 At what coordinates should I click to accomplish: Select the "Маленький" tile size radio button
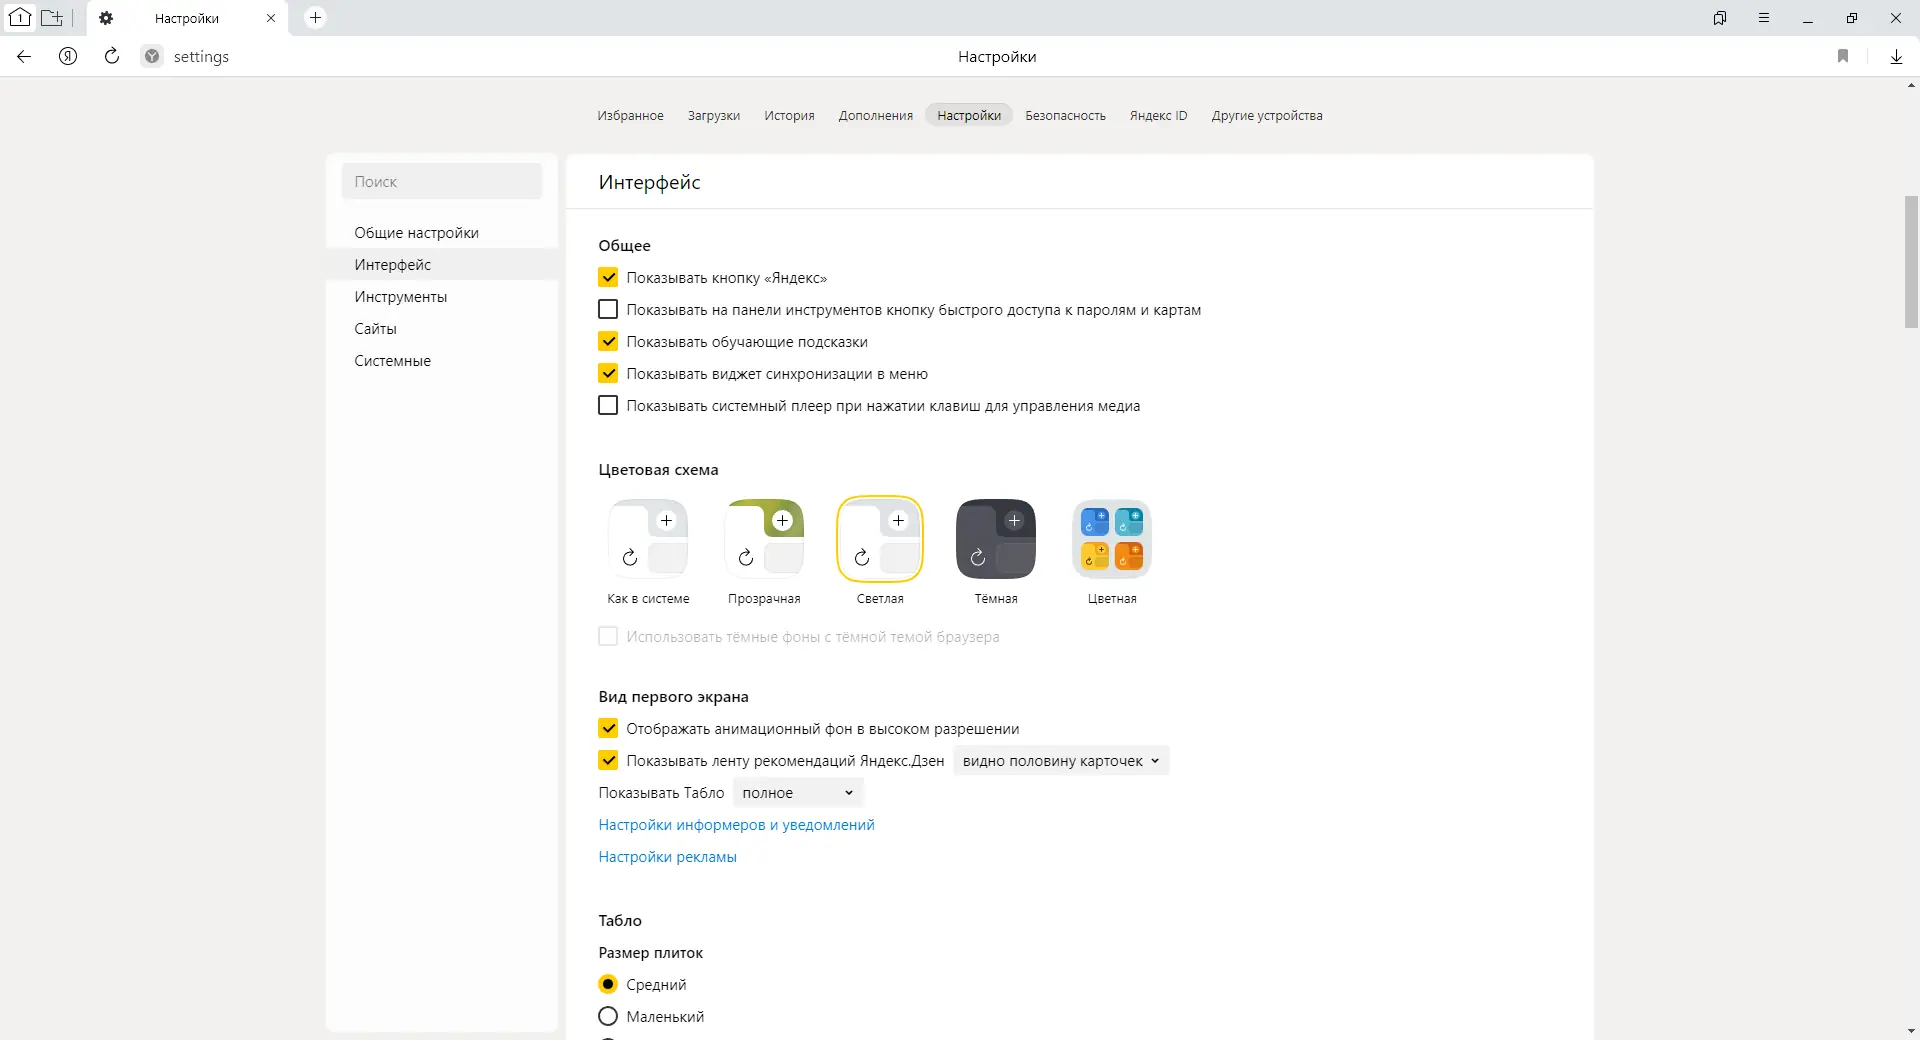point(608,1017)
